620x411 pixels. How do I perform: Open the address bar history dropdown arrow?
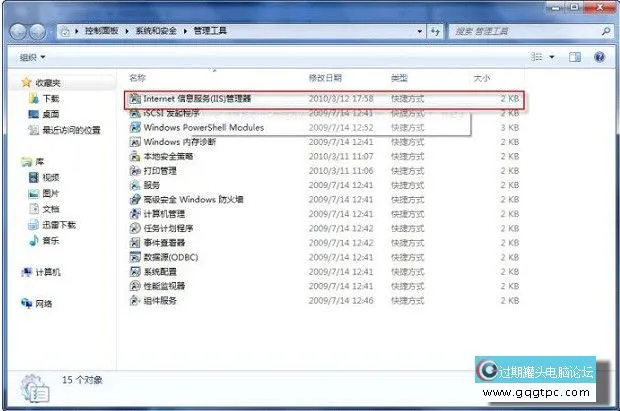420,31
